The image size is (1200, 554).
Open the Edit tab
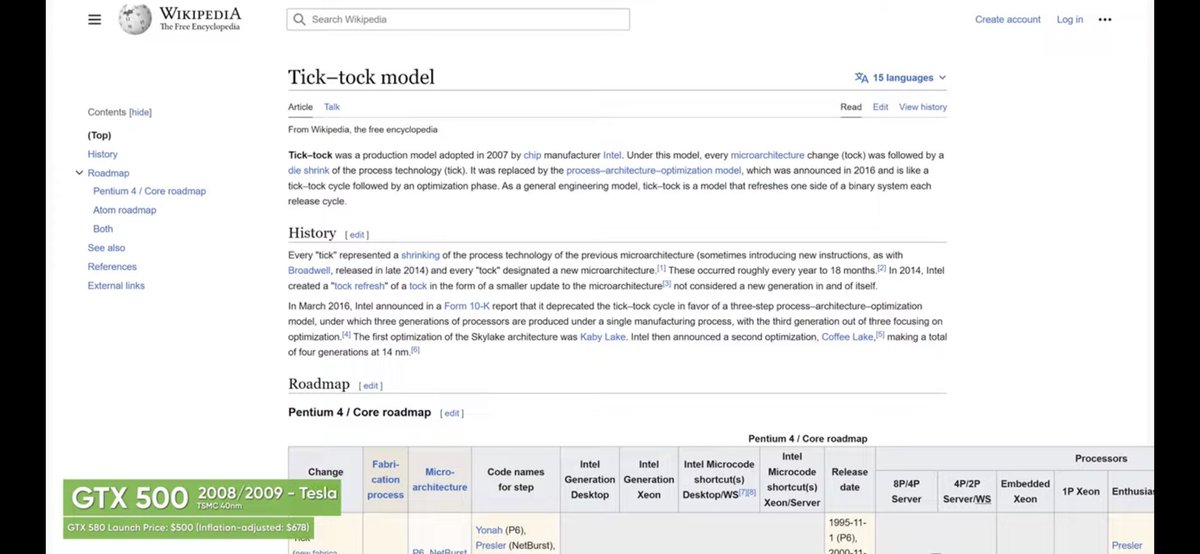tap(880, 107)
